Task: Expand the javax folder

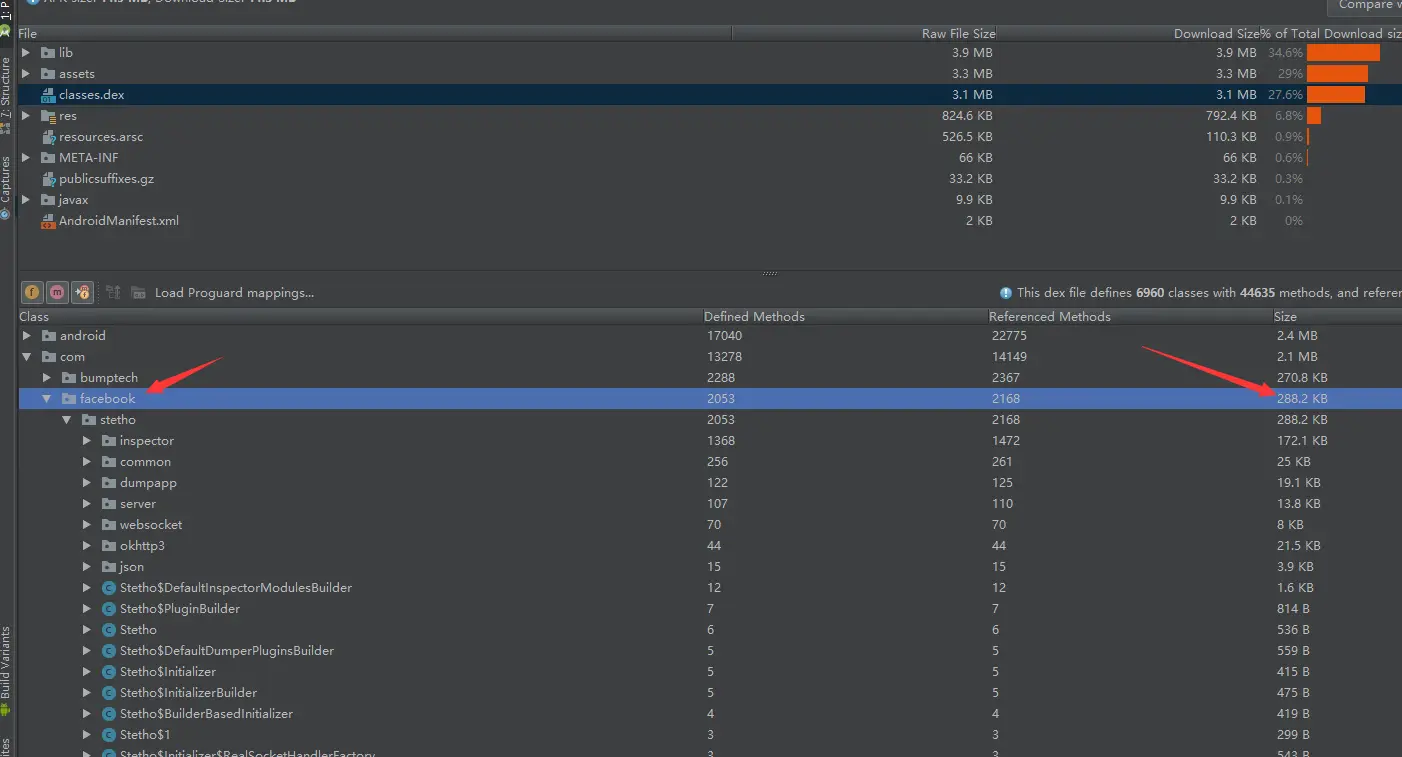Action: pos(26,200)
